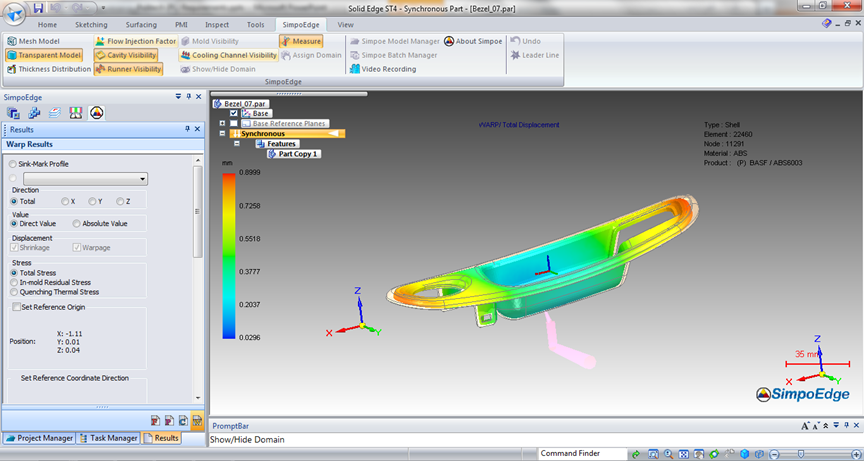Open the Solid Edge application button
The height and width of the screenshot is (461, 864).
(14, 12)
